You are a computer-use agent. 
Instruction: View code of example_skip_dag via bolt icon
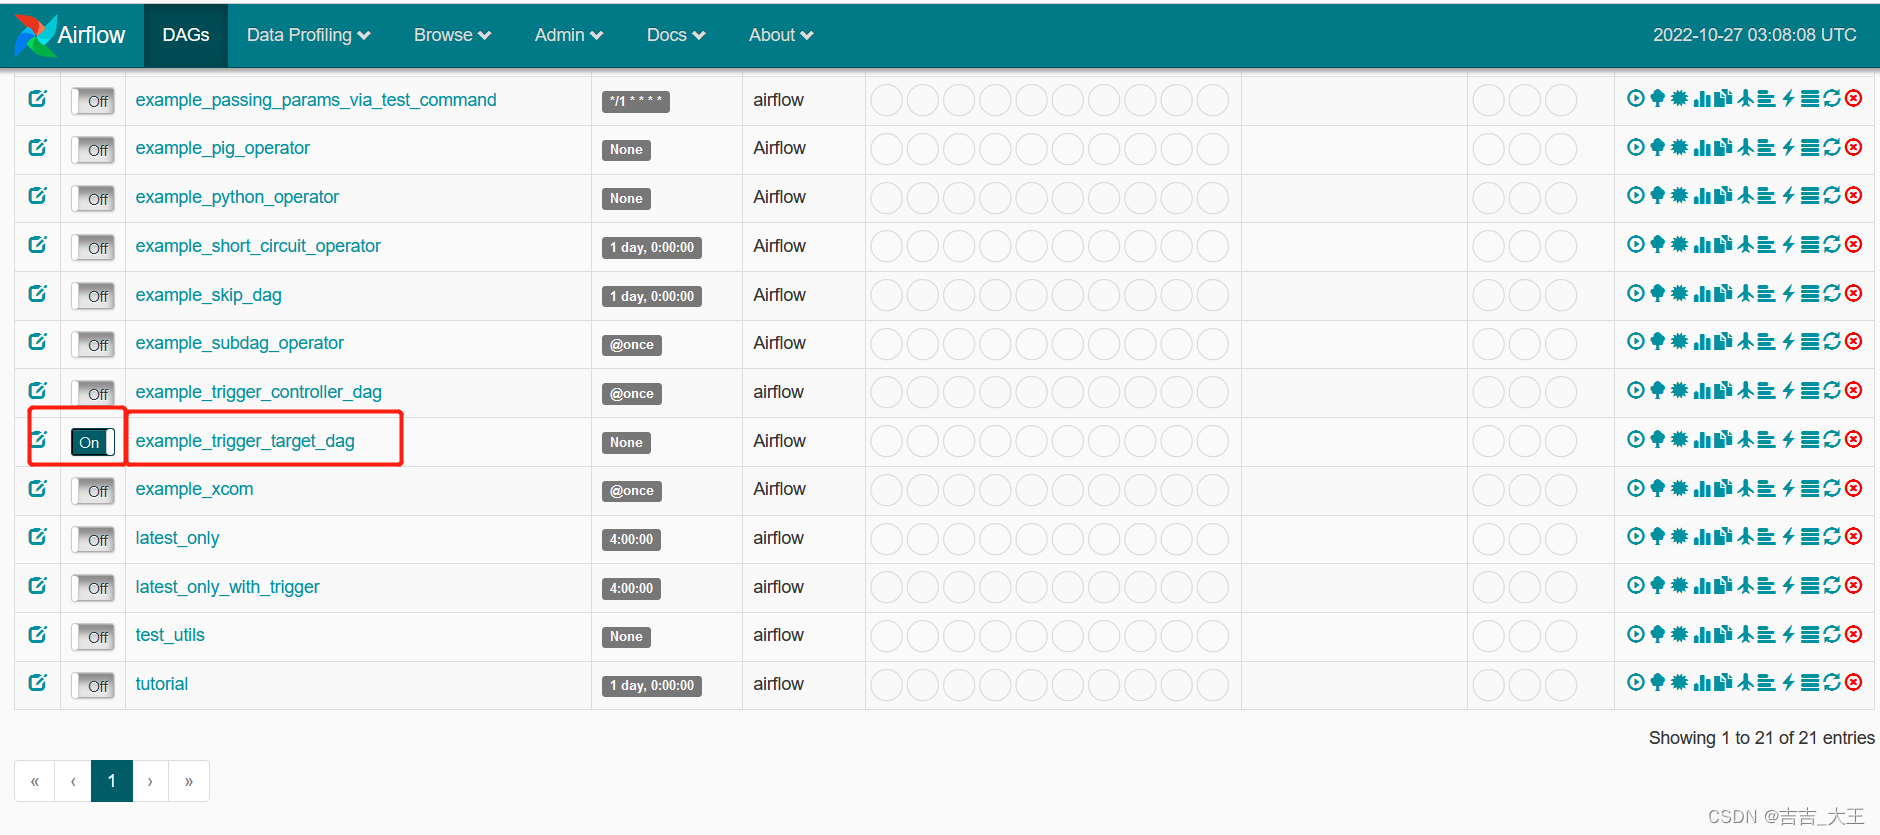pos(1789,293)
